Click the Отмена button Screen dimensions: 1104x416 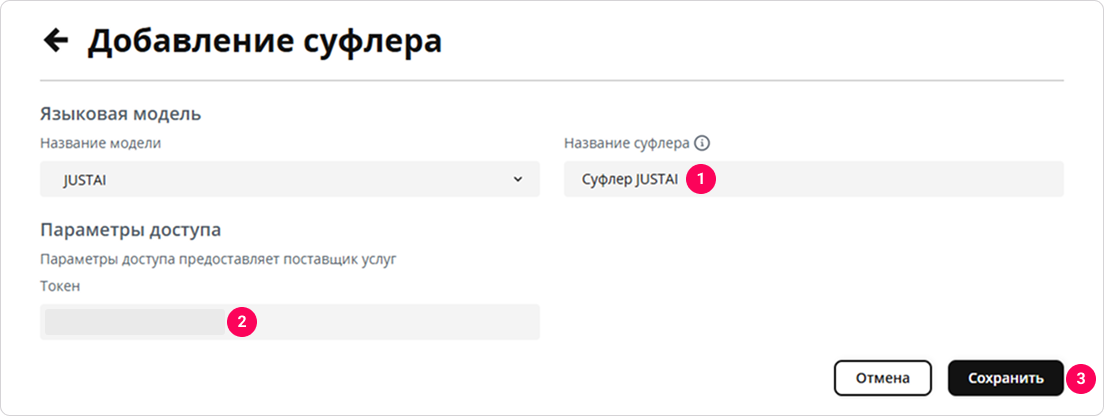(883, 379)
